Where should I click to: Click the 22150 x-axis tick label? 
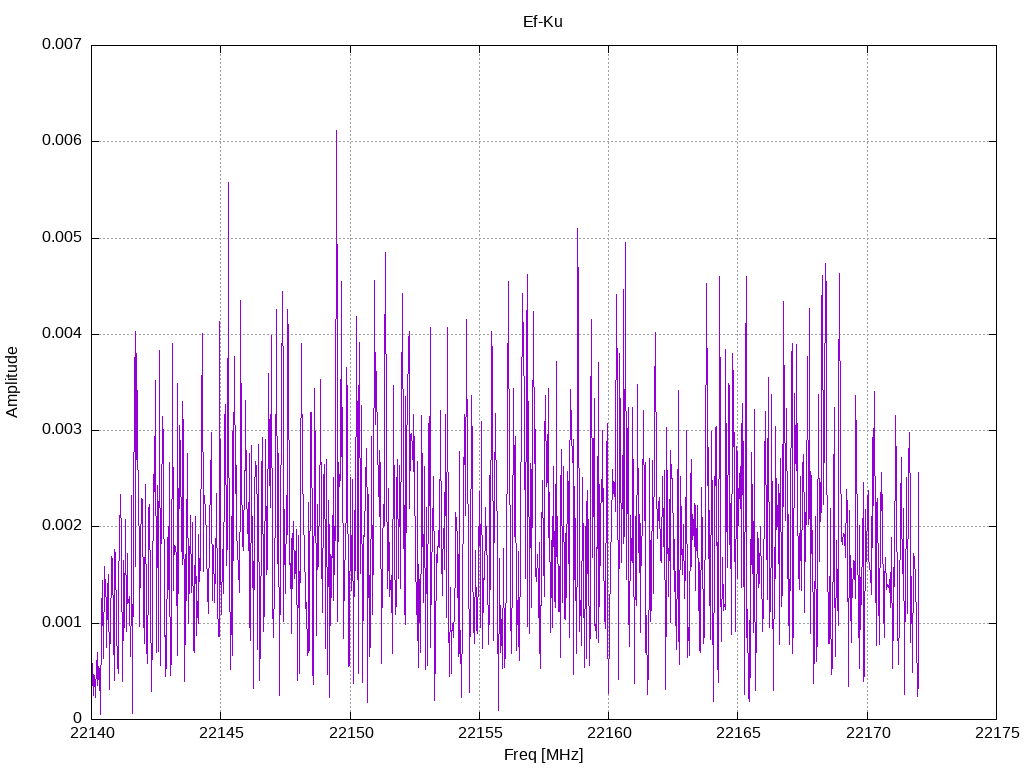(351, 733)
